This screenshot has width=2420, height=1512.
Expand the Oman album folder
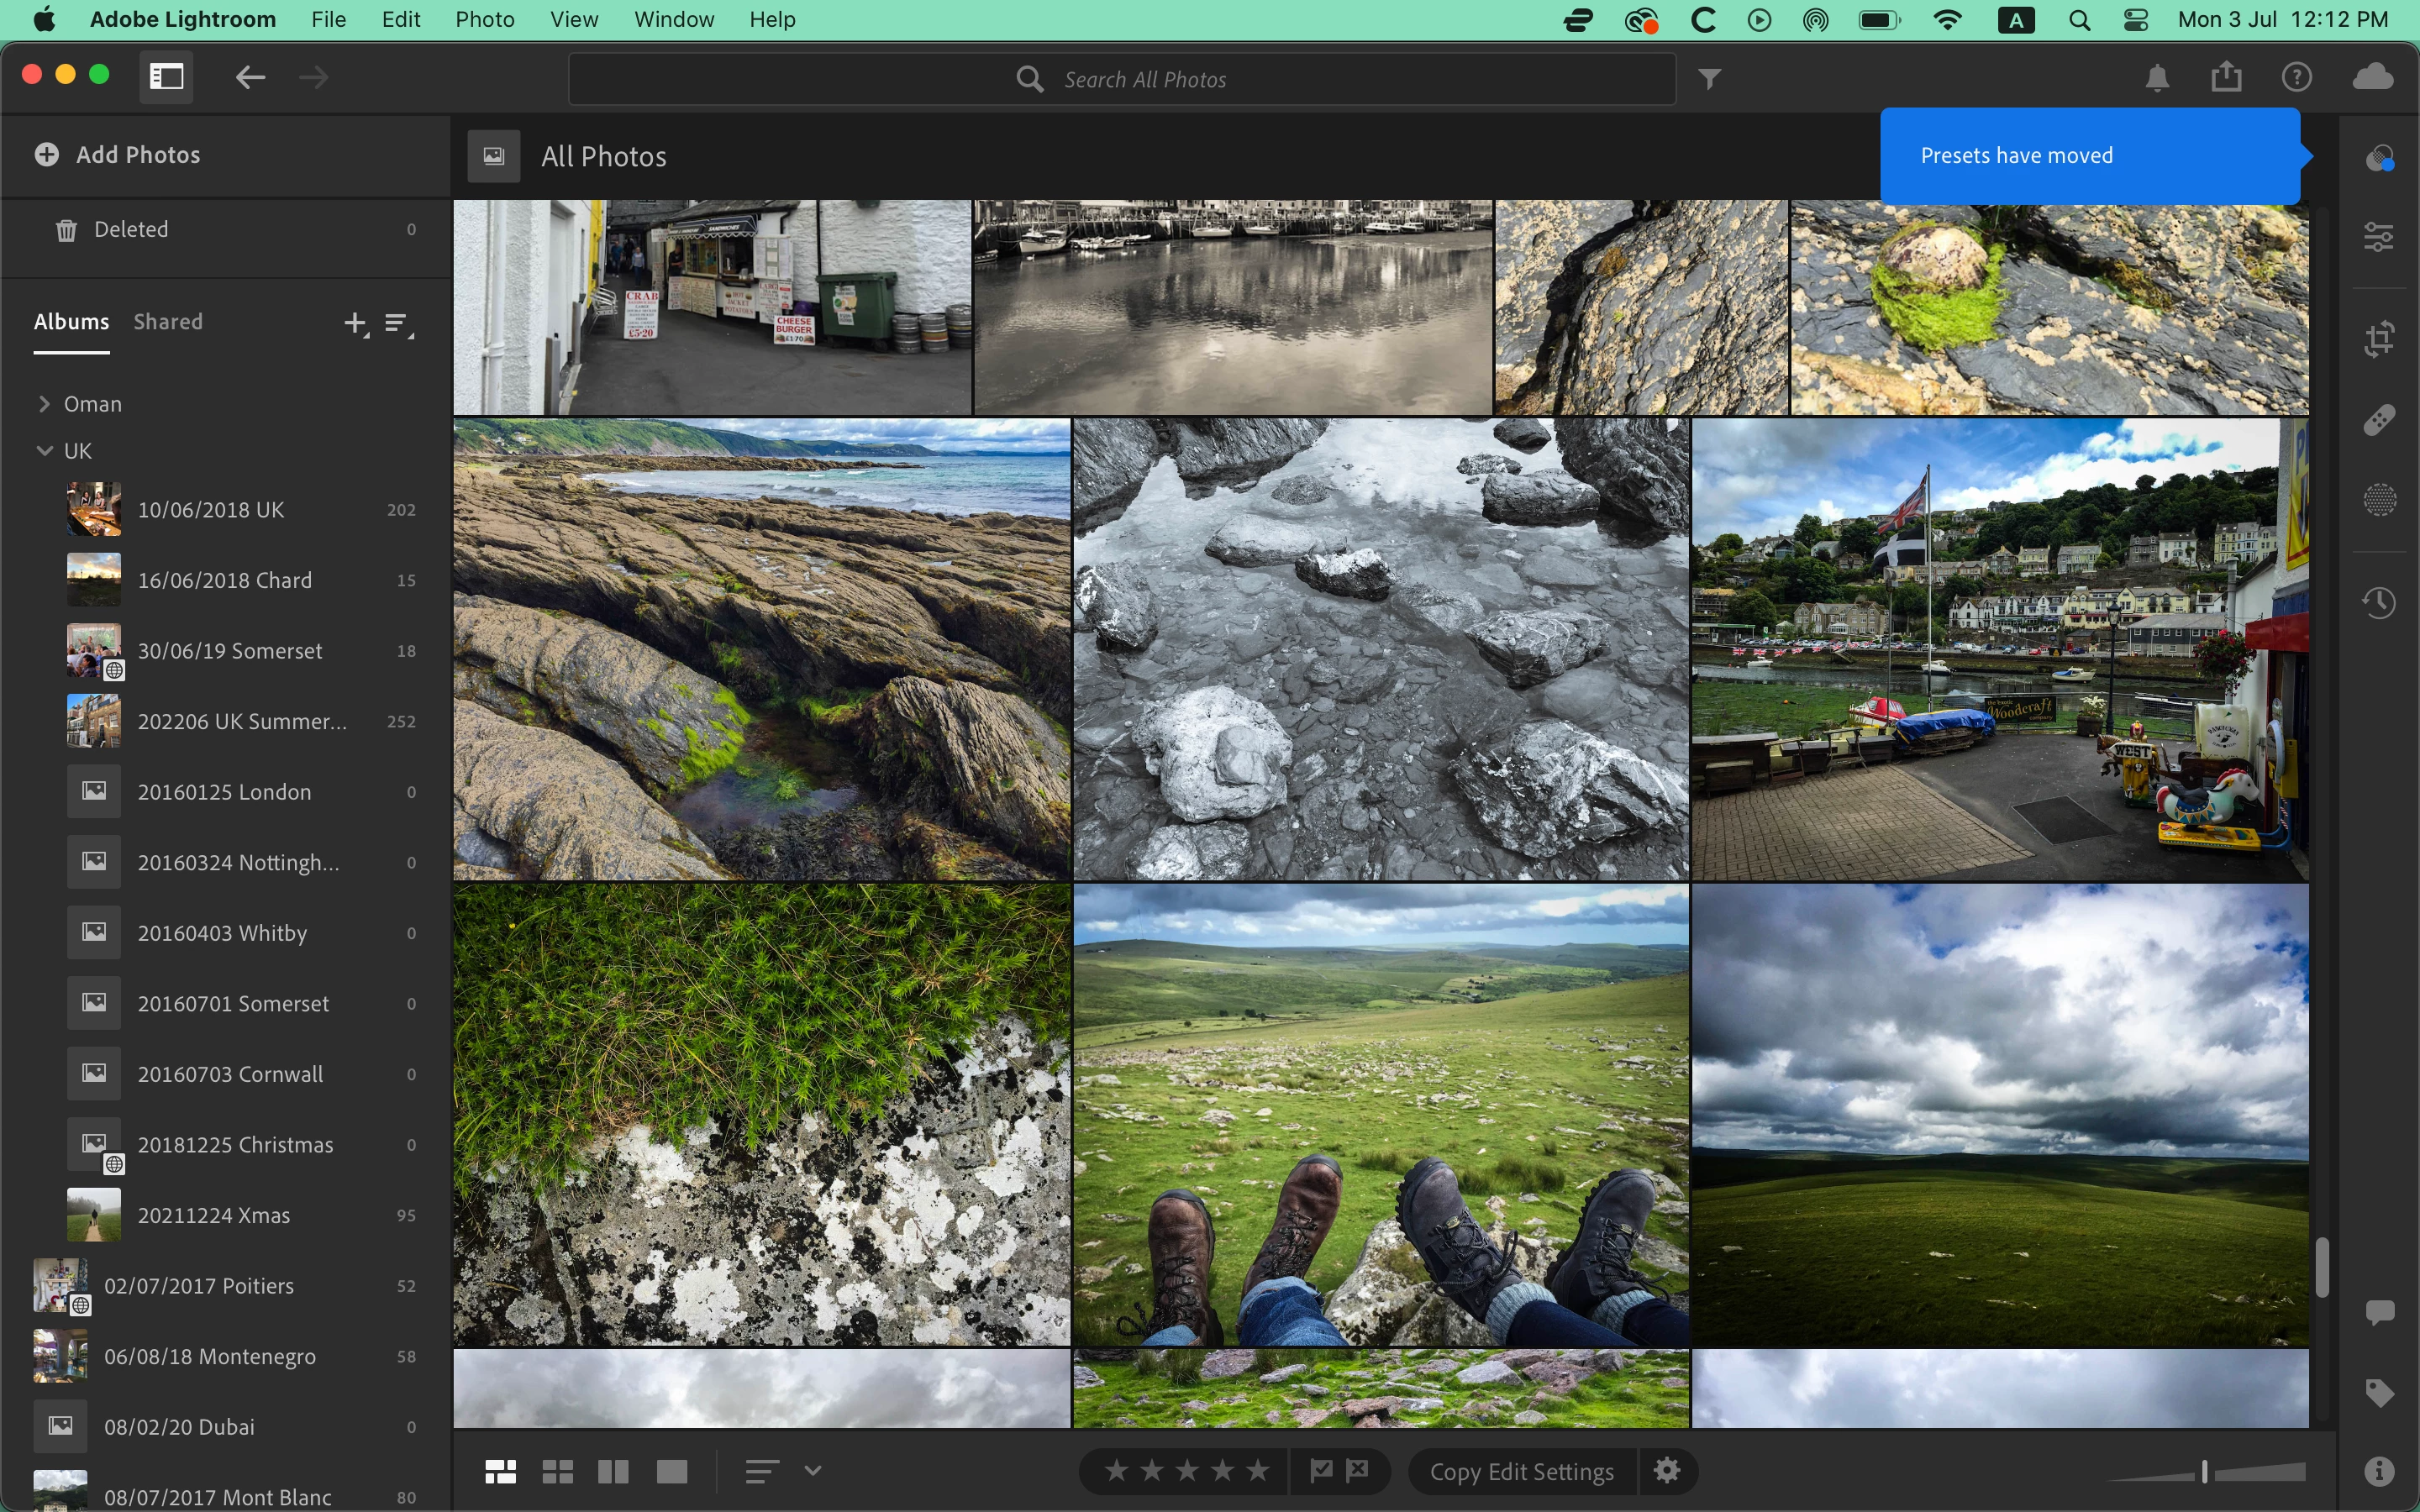pyautogui.click(x=44, y=404)
